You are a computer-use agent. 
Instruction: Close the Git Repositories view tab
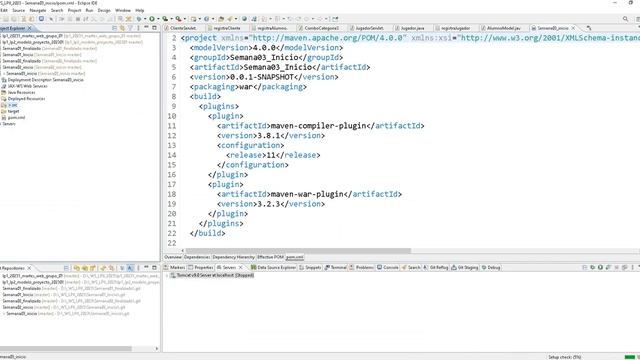(29, 268)
